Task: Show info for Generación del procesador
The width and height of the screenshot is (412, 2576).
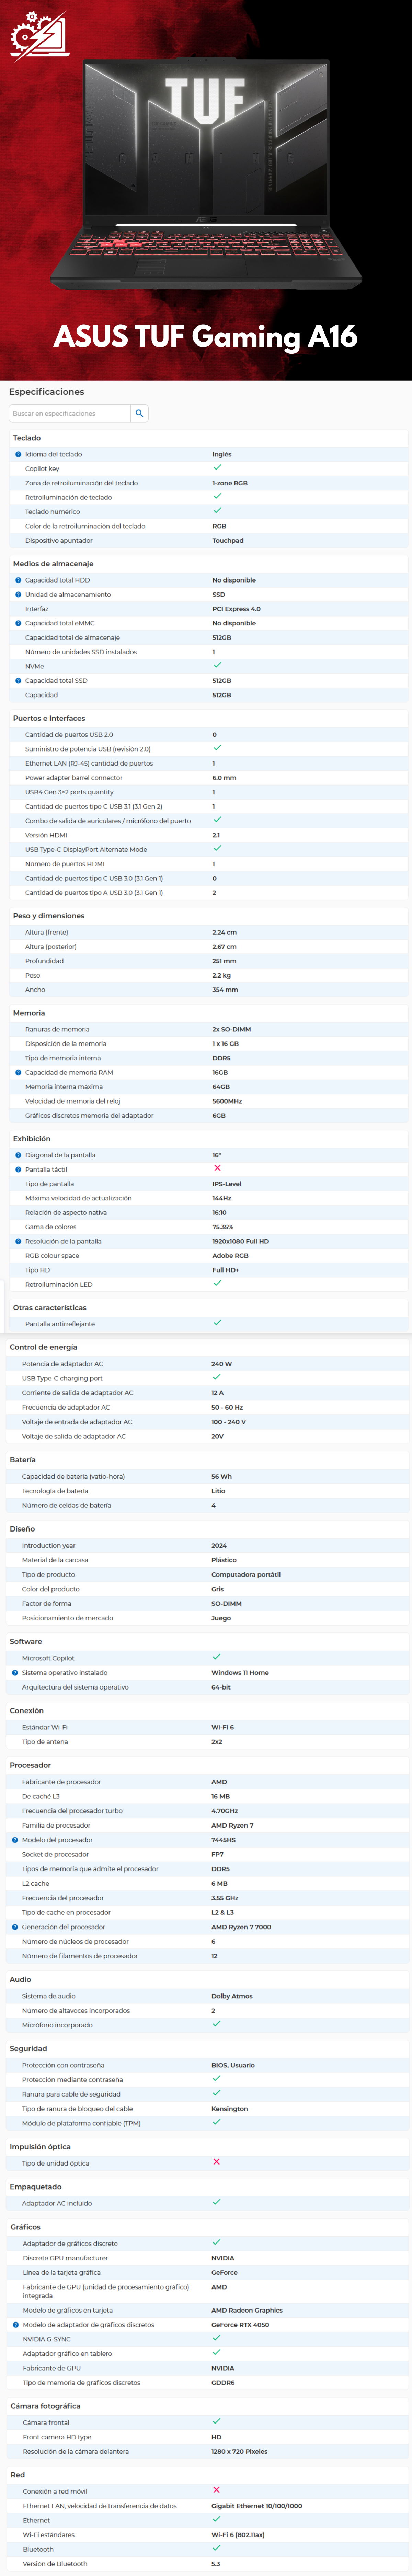Action: coord(15,1927)
